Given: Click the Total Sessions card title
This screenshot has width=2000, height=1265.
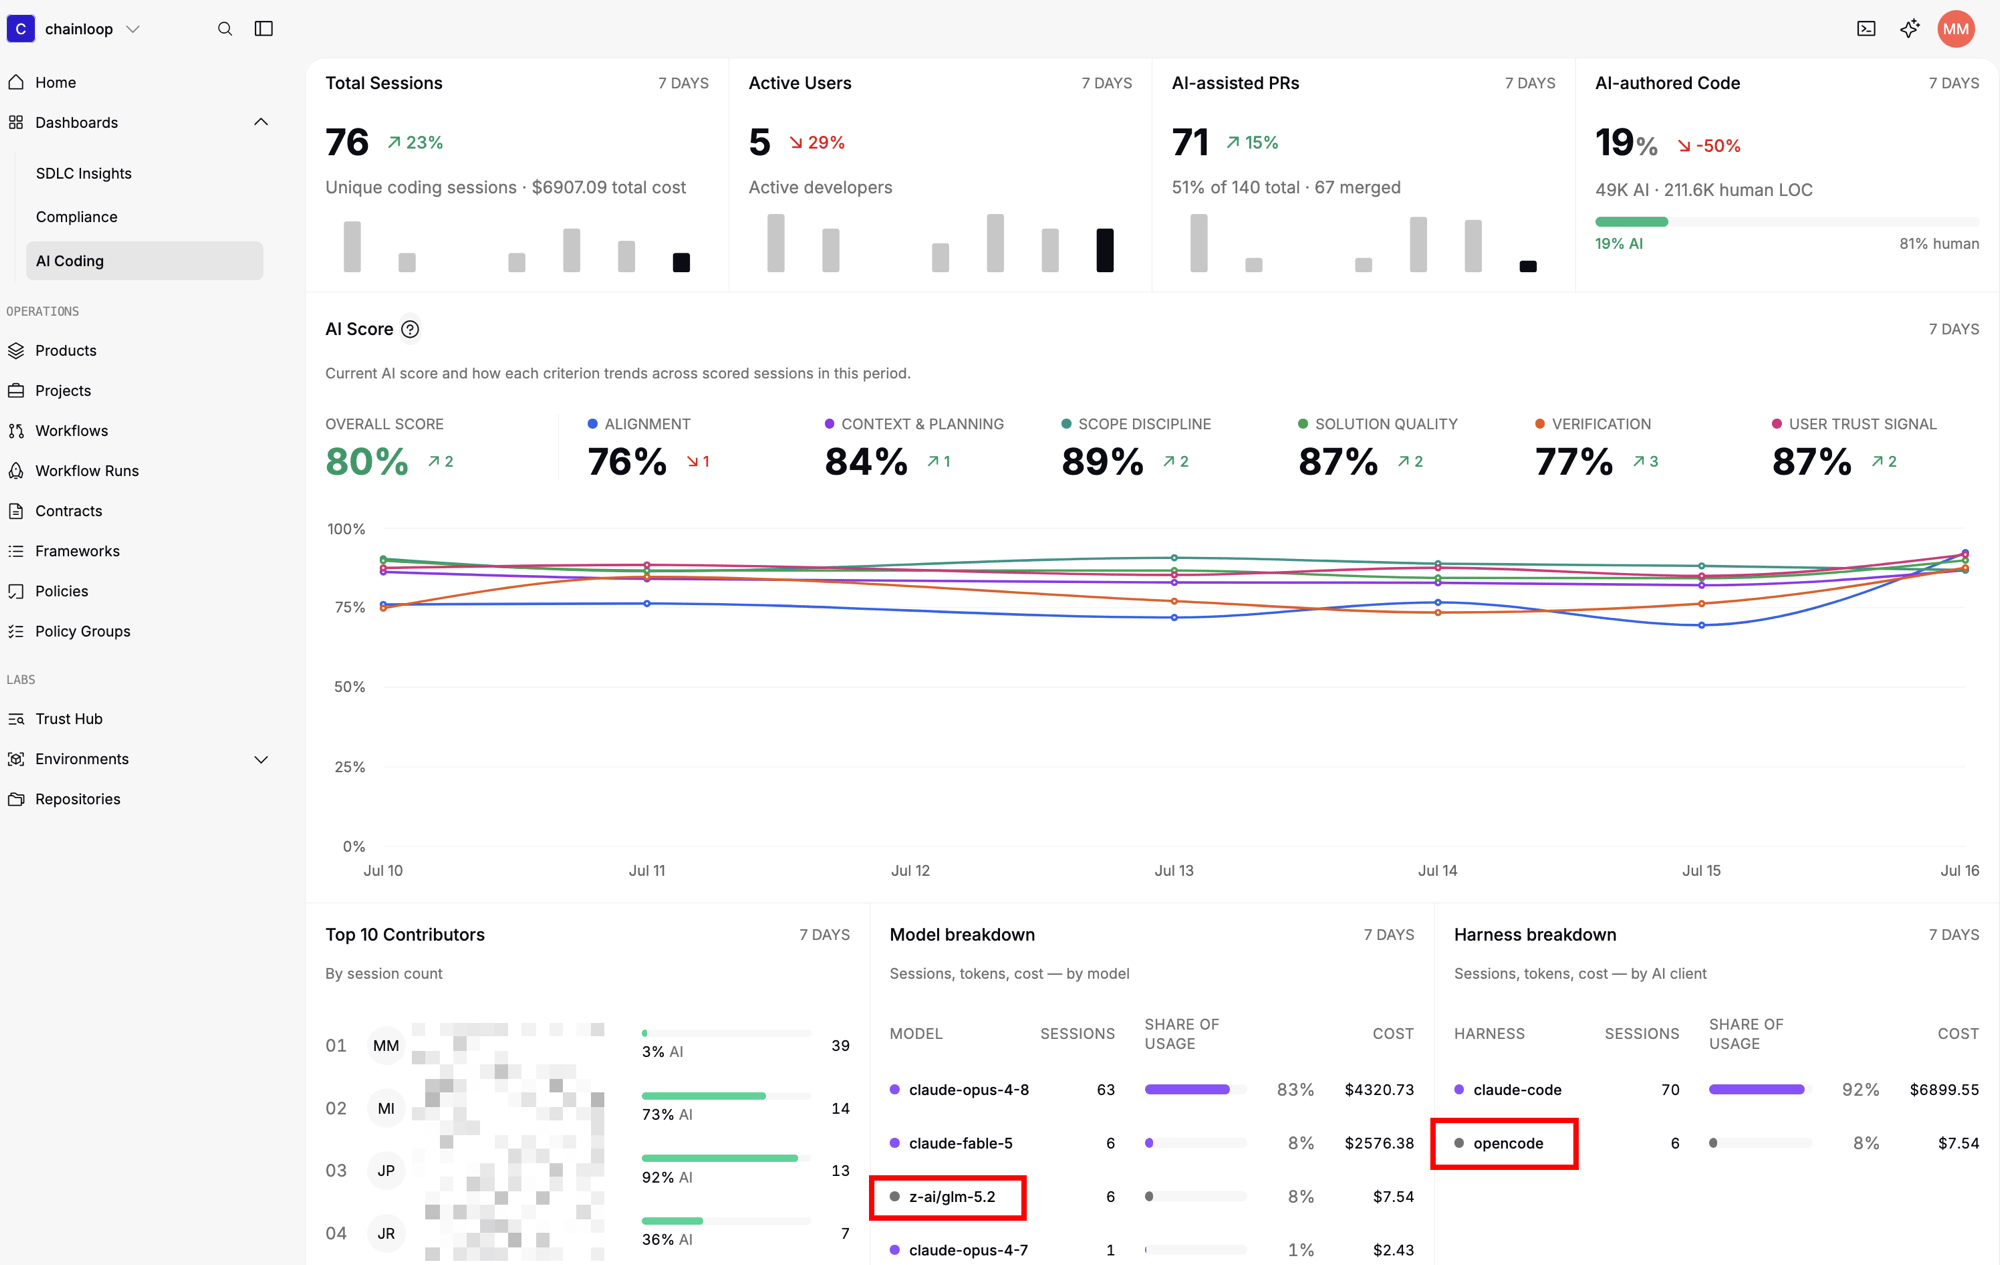Looking at the screenshot, I should (x=384, y=83).
